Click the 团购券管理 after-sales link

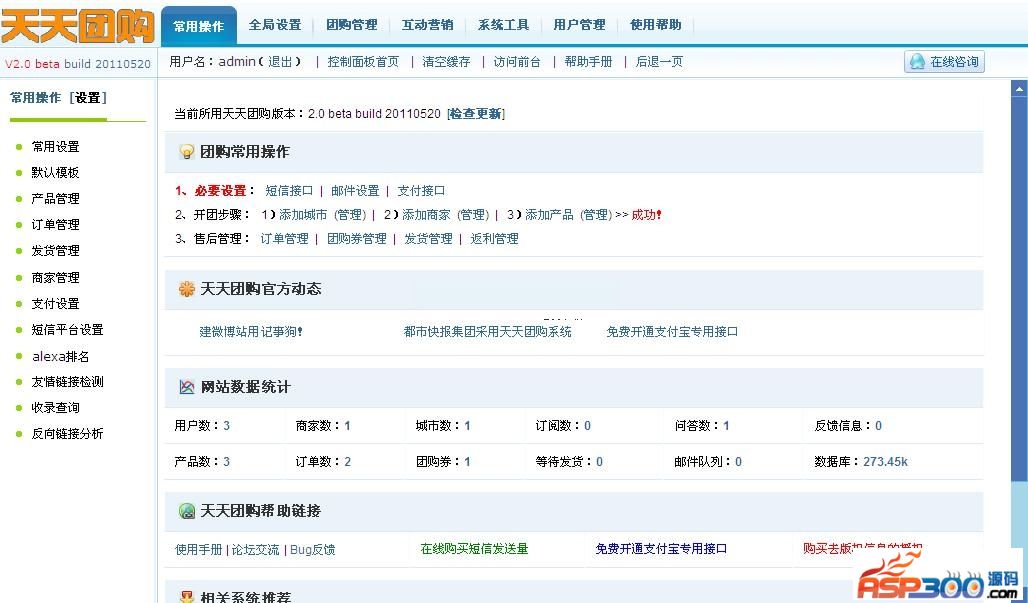(x=356, y=239)
